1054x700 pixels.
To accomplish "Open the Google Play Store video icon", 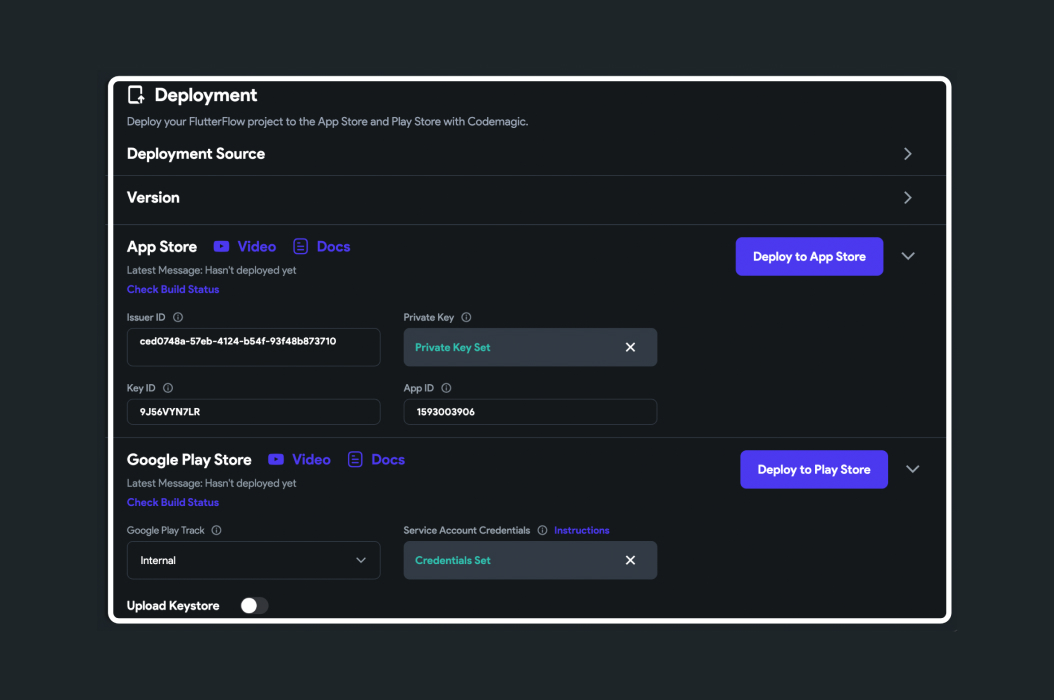I will click(x=276, y=459).
